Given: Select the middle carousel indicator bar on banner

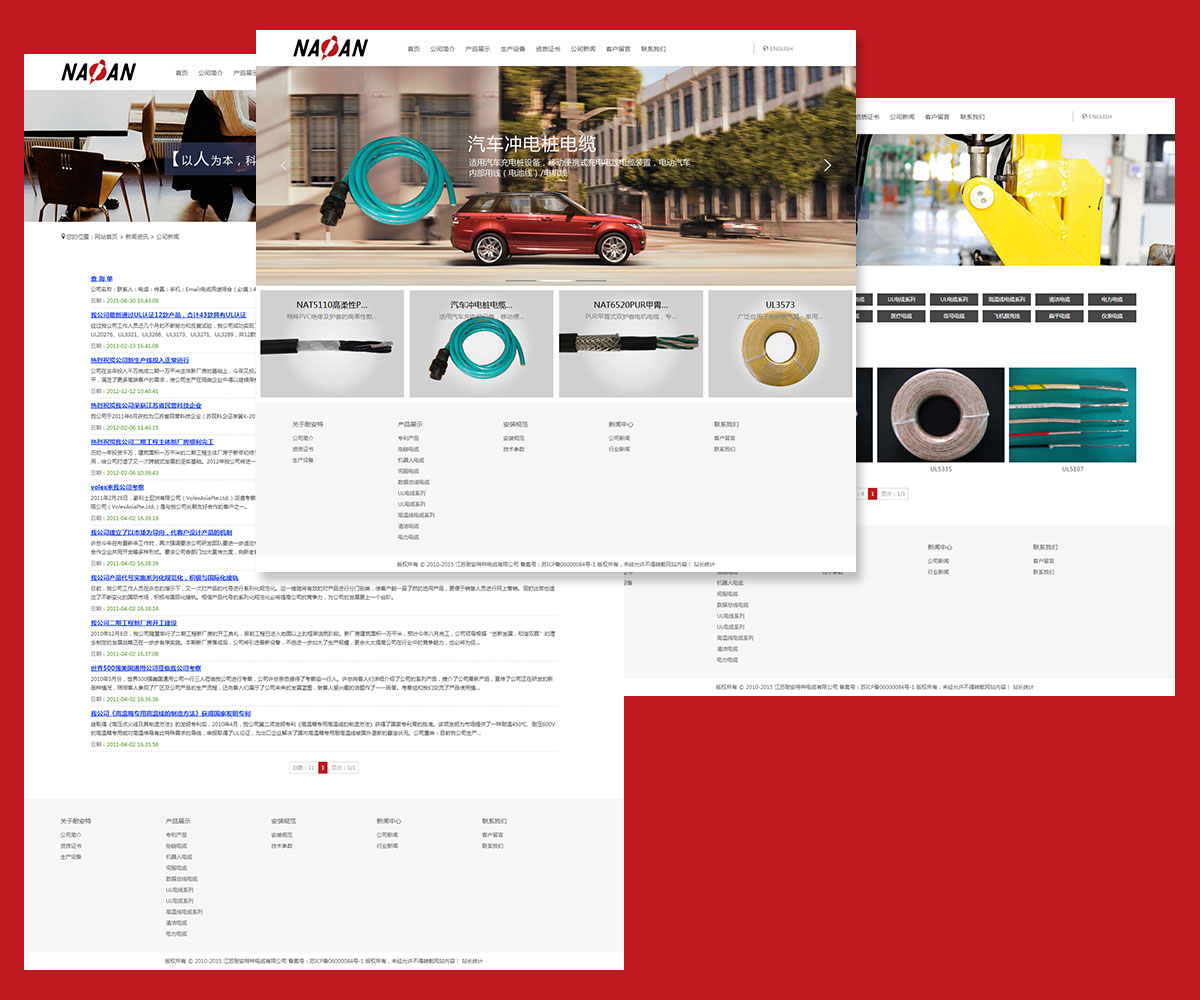Looking at the screenshot, I should tap(555, 281).
